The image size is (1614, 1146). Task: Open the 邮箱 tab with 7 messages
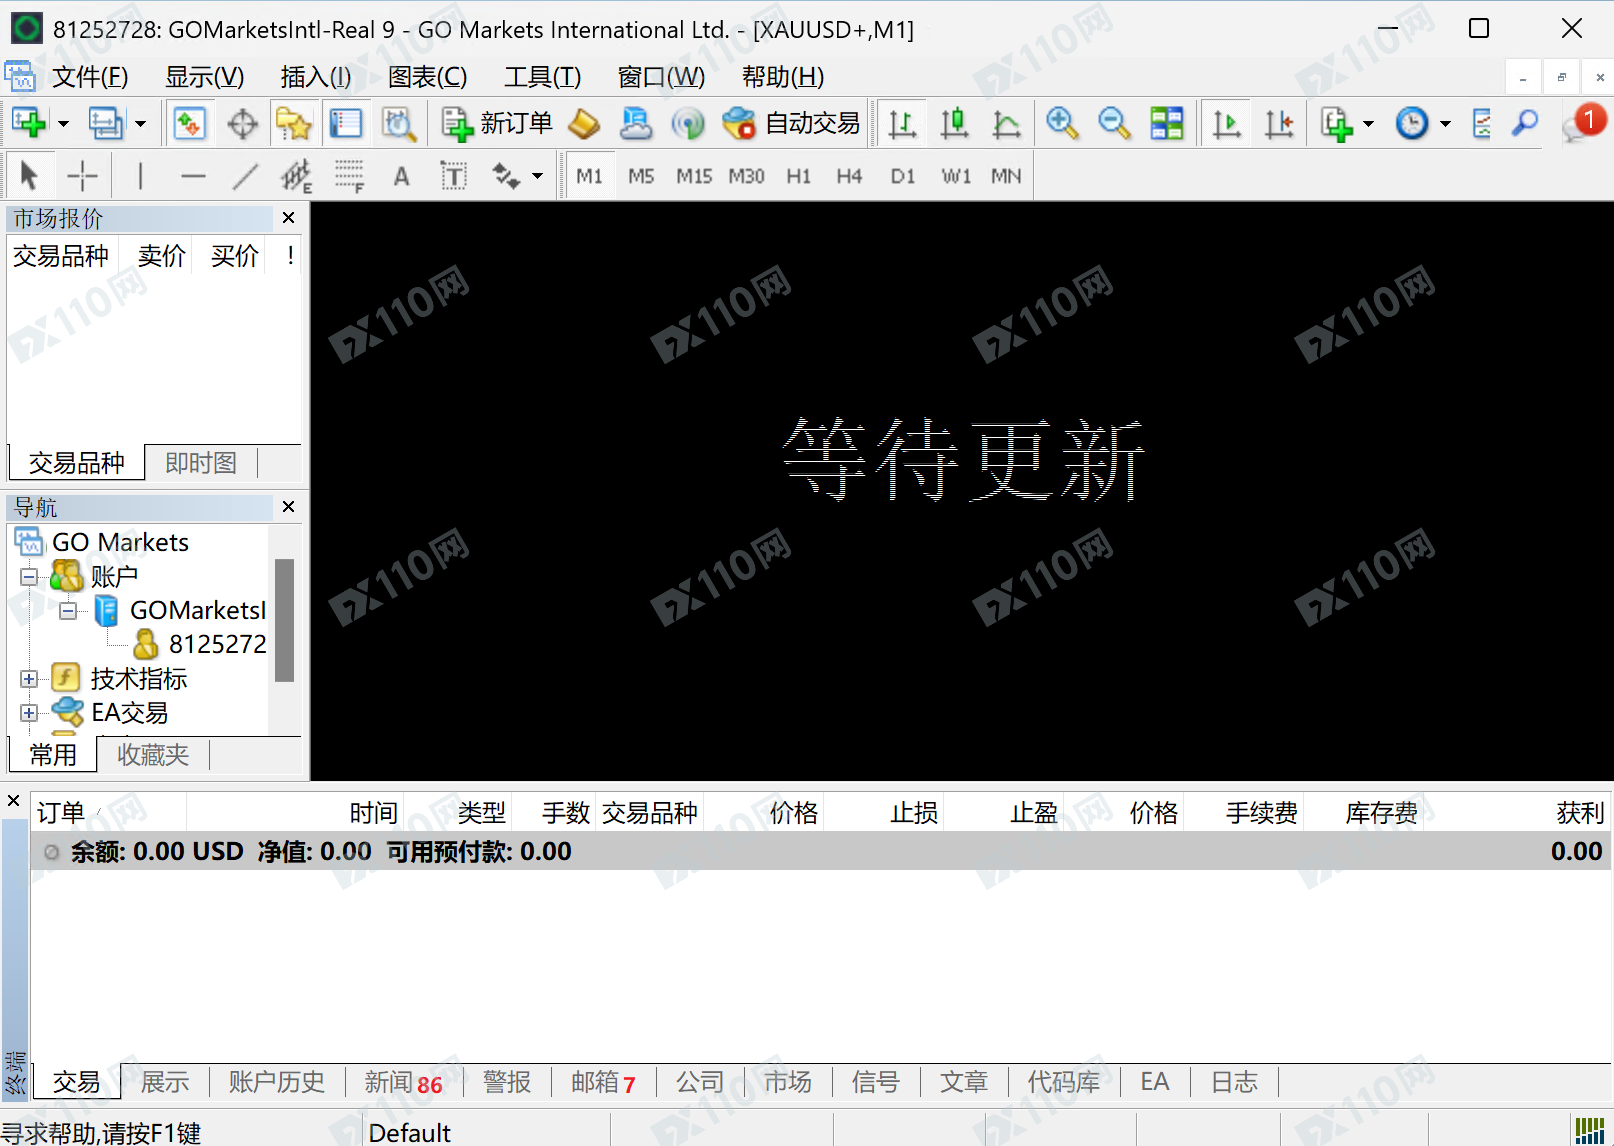[x=602, y=1082]
